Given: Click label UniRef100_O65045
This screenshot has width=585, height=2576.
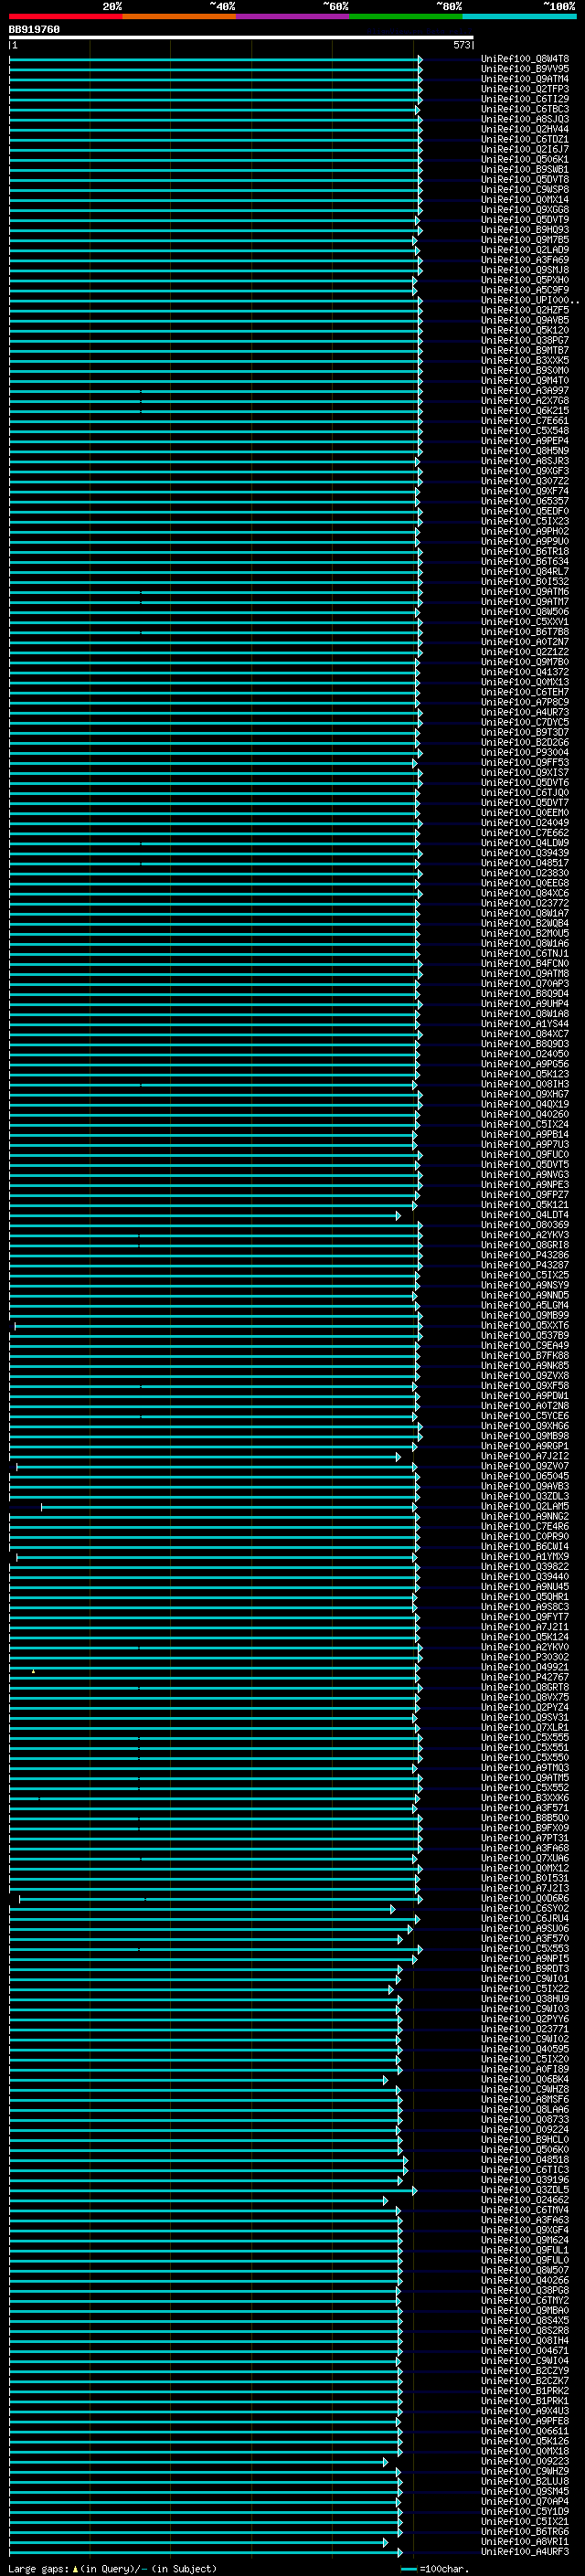Looking at the screenshot, I should [525, 1475].
